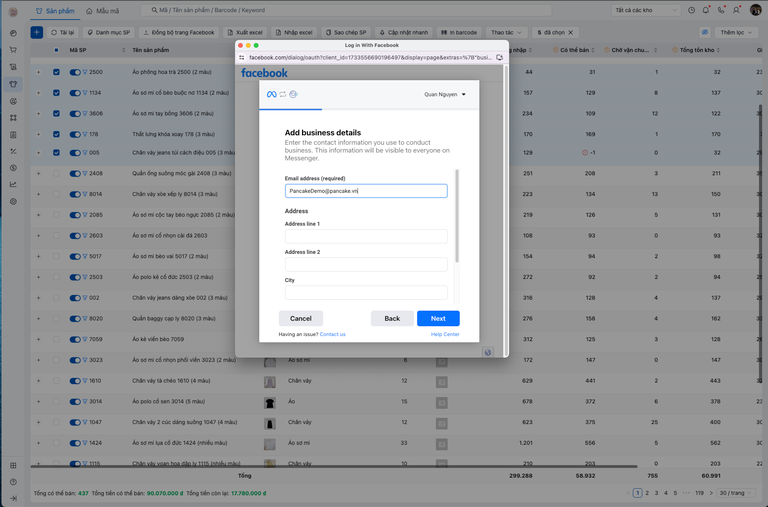Image resolution: width=768 pixels, height=507 pixels.
Task: Click the Meta logo in the dialog header
Action: 270,94
